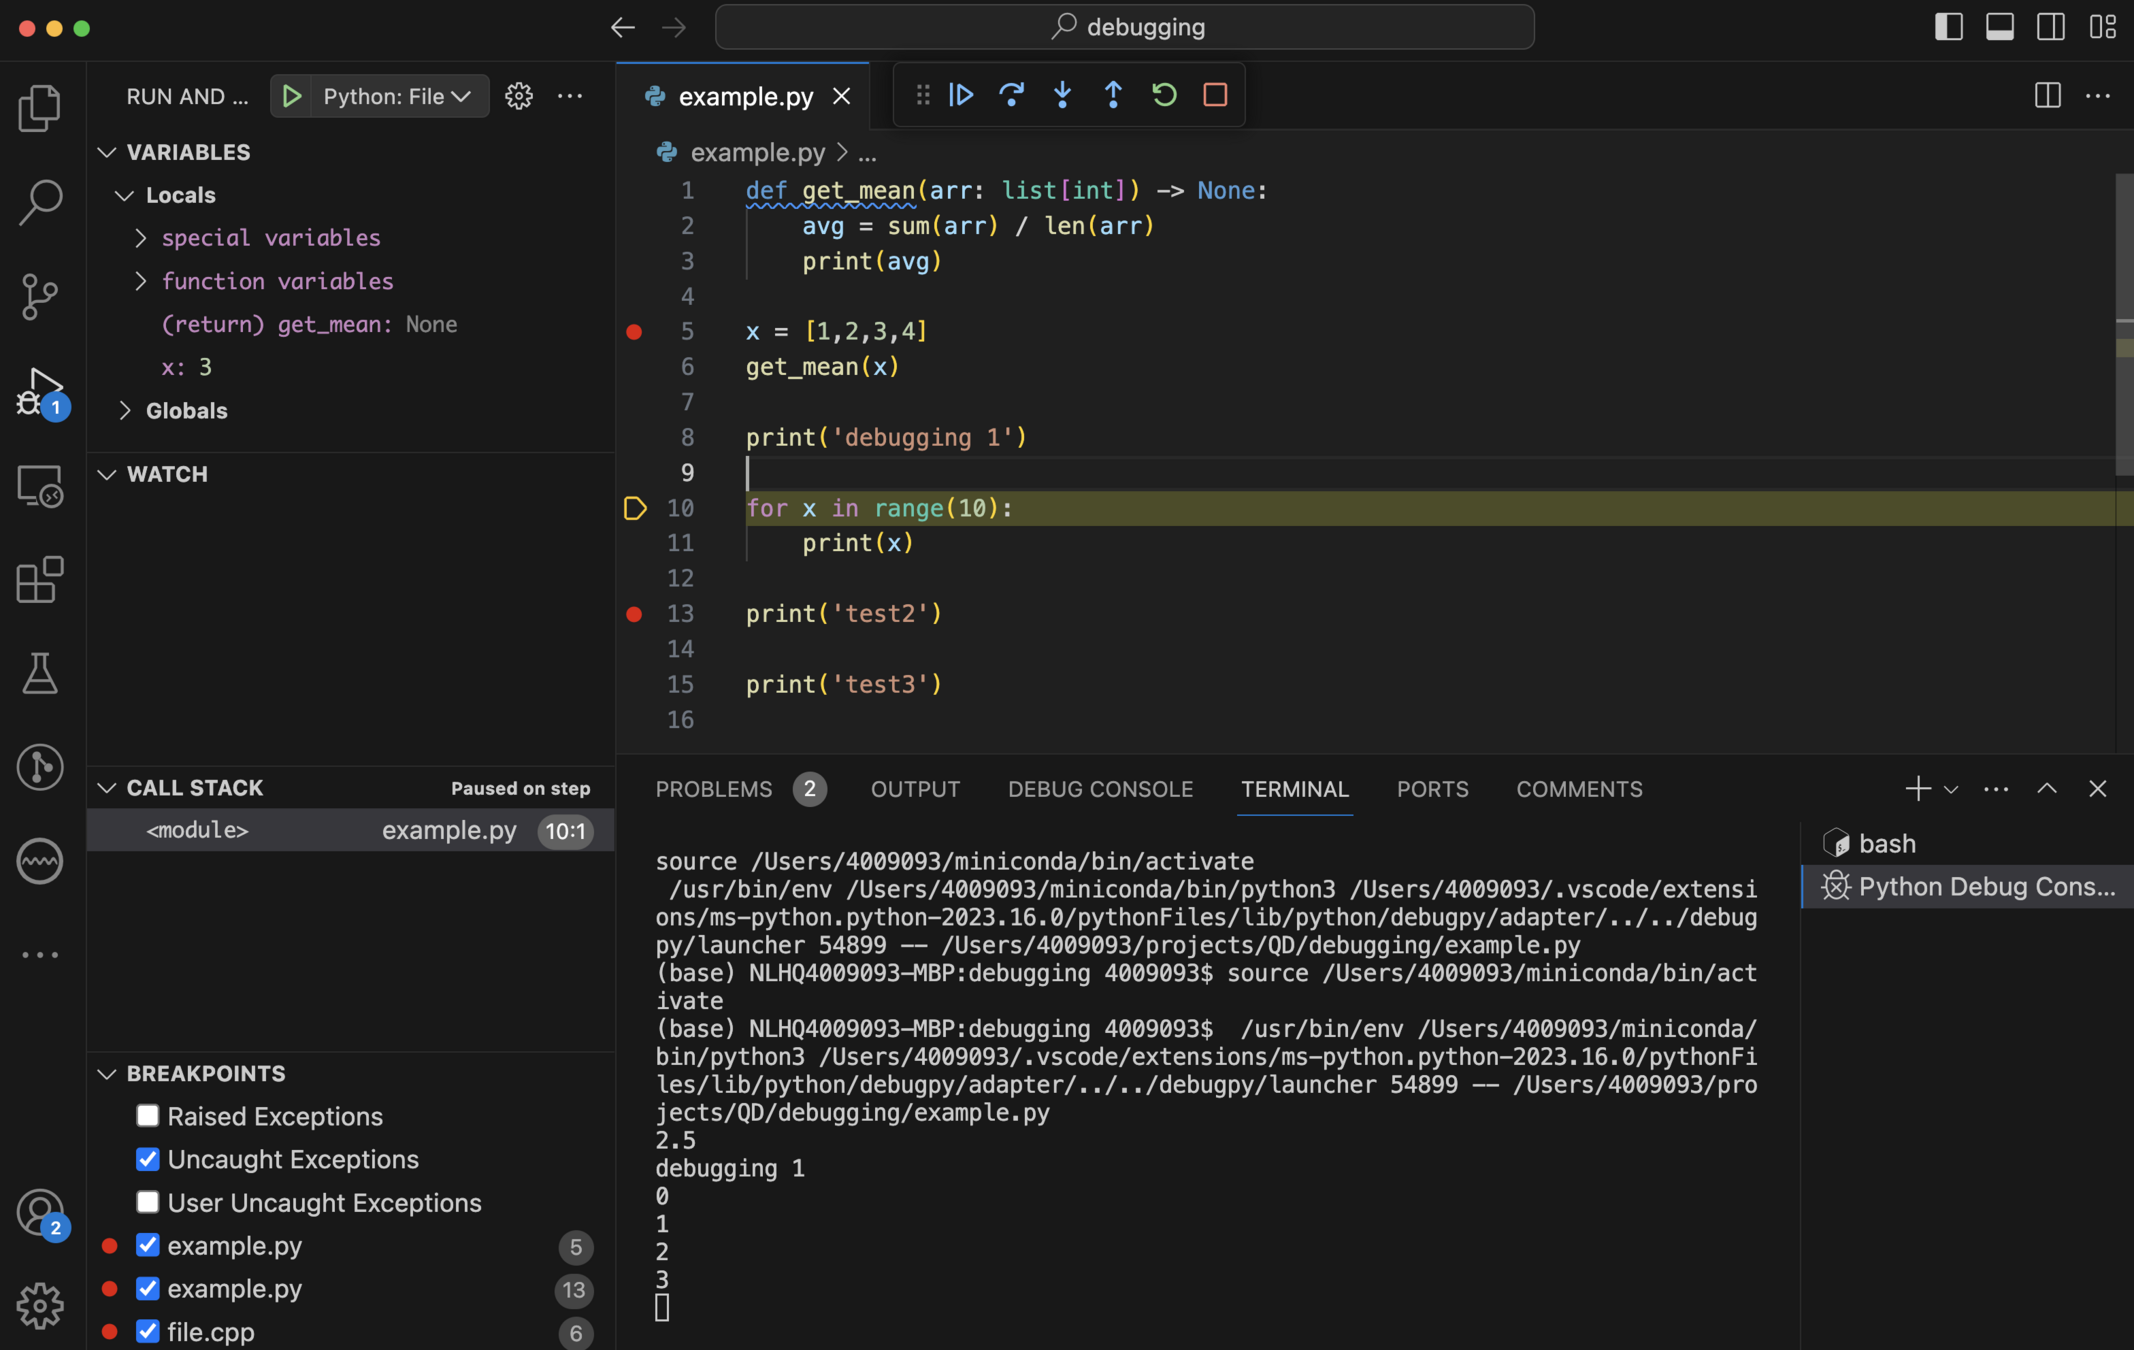Enable Raised Exceptions breakpoint
Image resolution: width=2134 pixels, height=1350 pixels.
click(x=148, y=1116)
